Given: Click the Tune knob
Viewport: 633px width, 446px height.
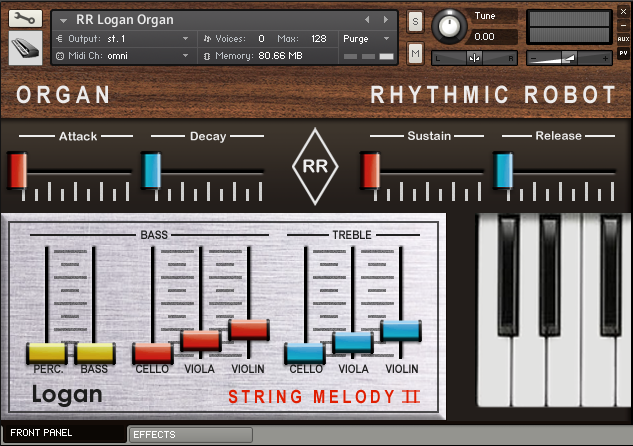Looking at the screenshot, I should (x=449, y=27).
